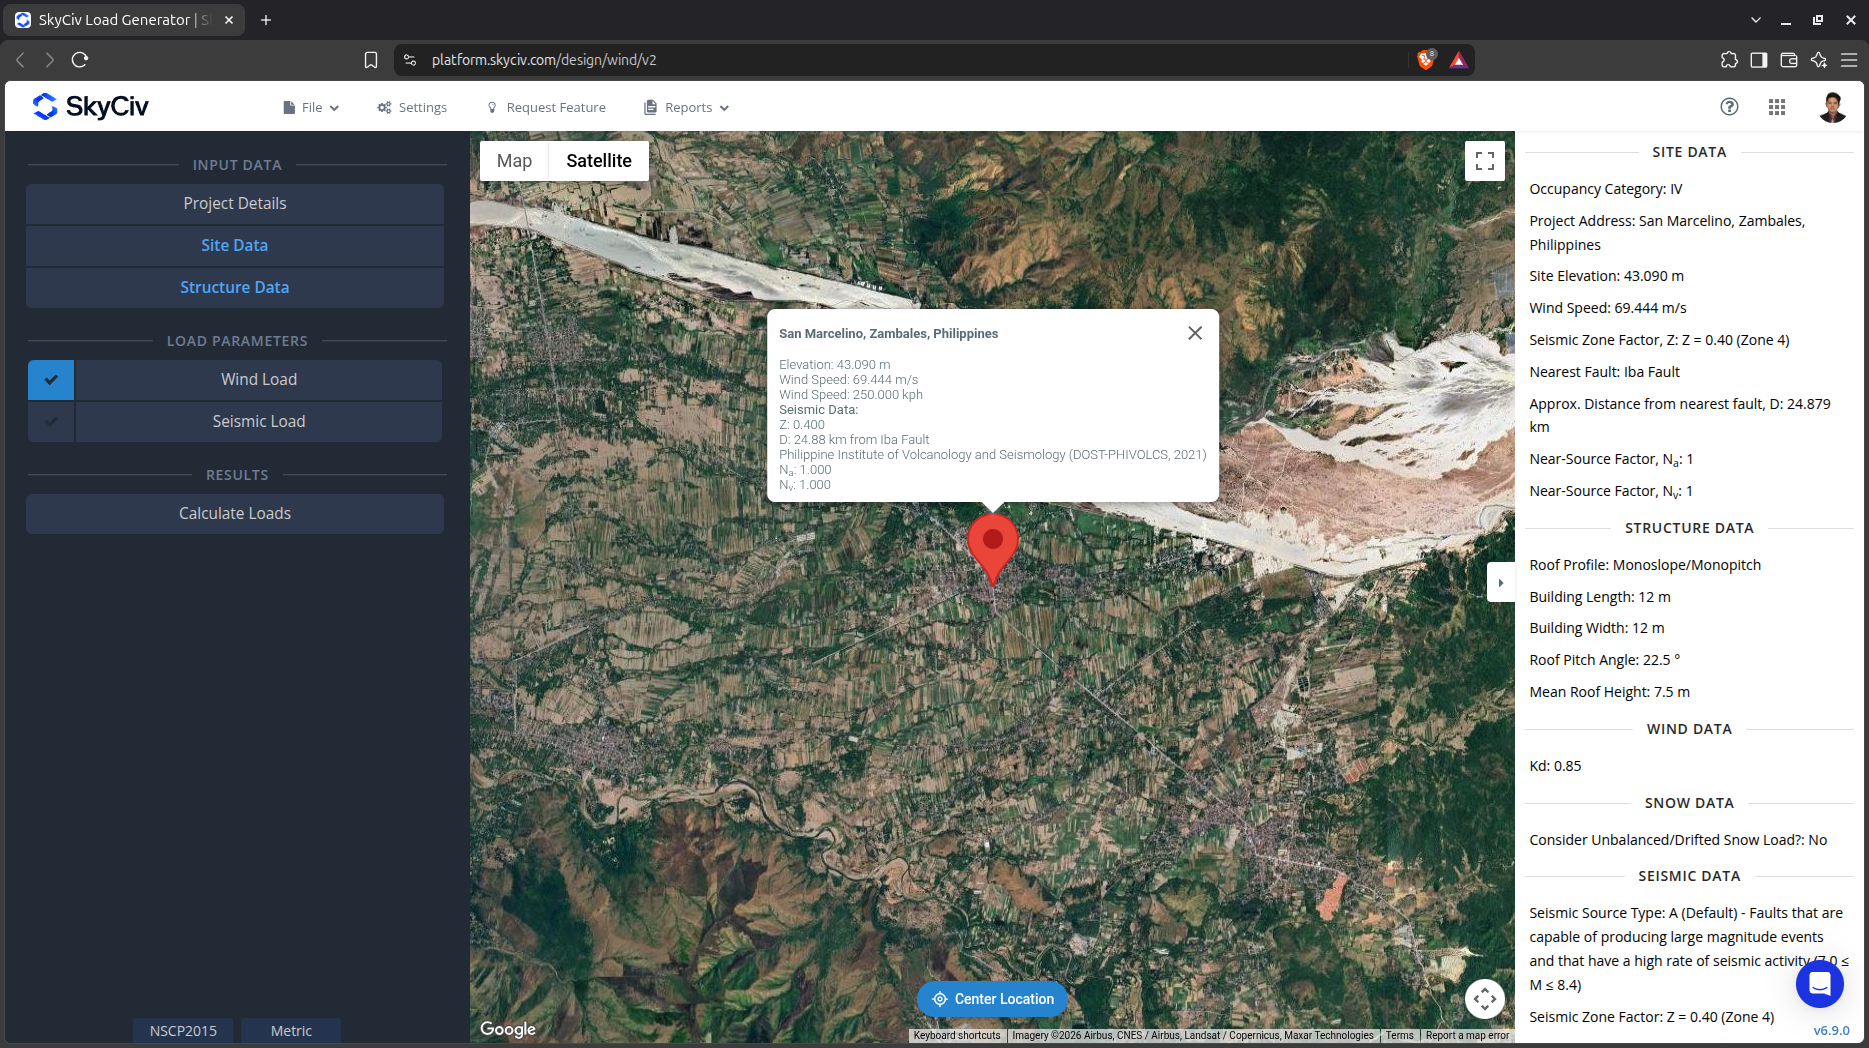1869x1048 pixels.
Task: Open browser hamburger menu
Action: point(1849,60)
